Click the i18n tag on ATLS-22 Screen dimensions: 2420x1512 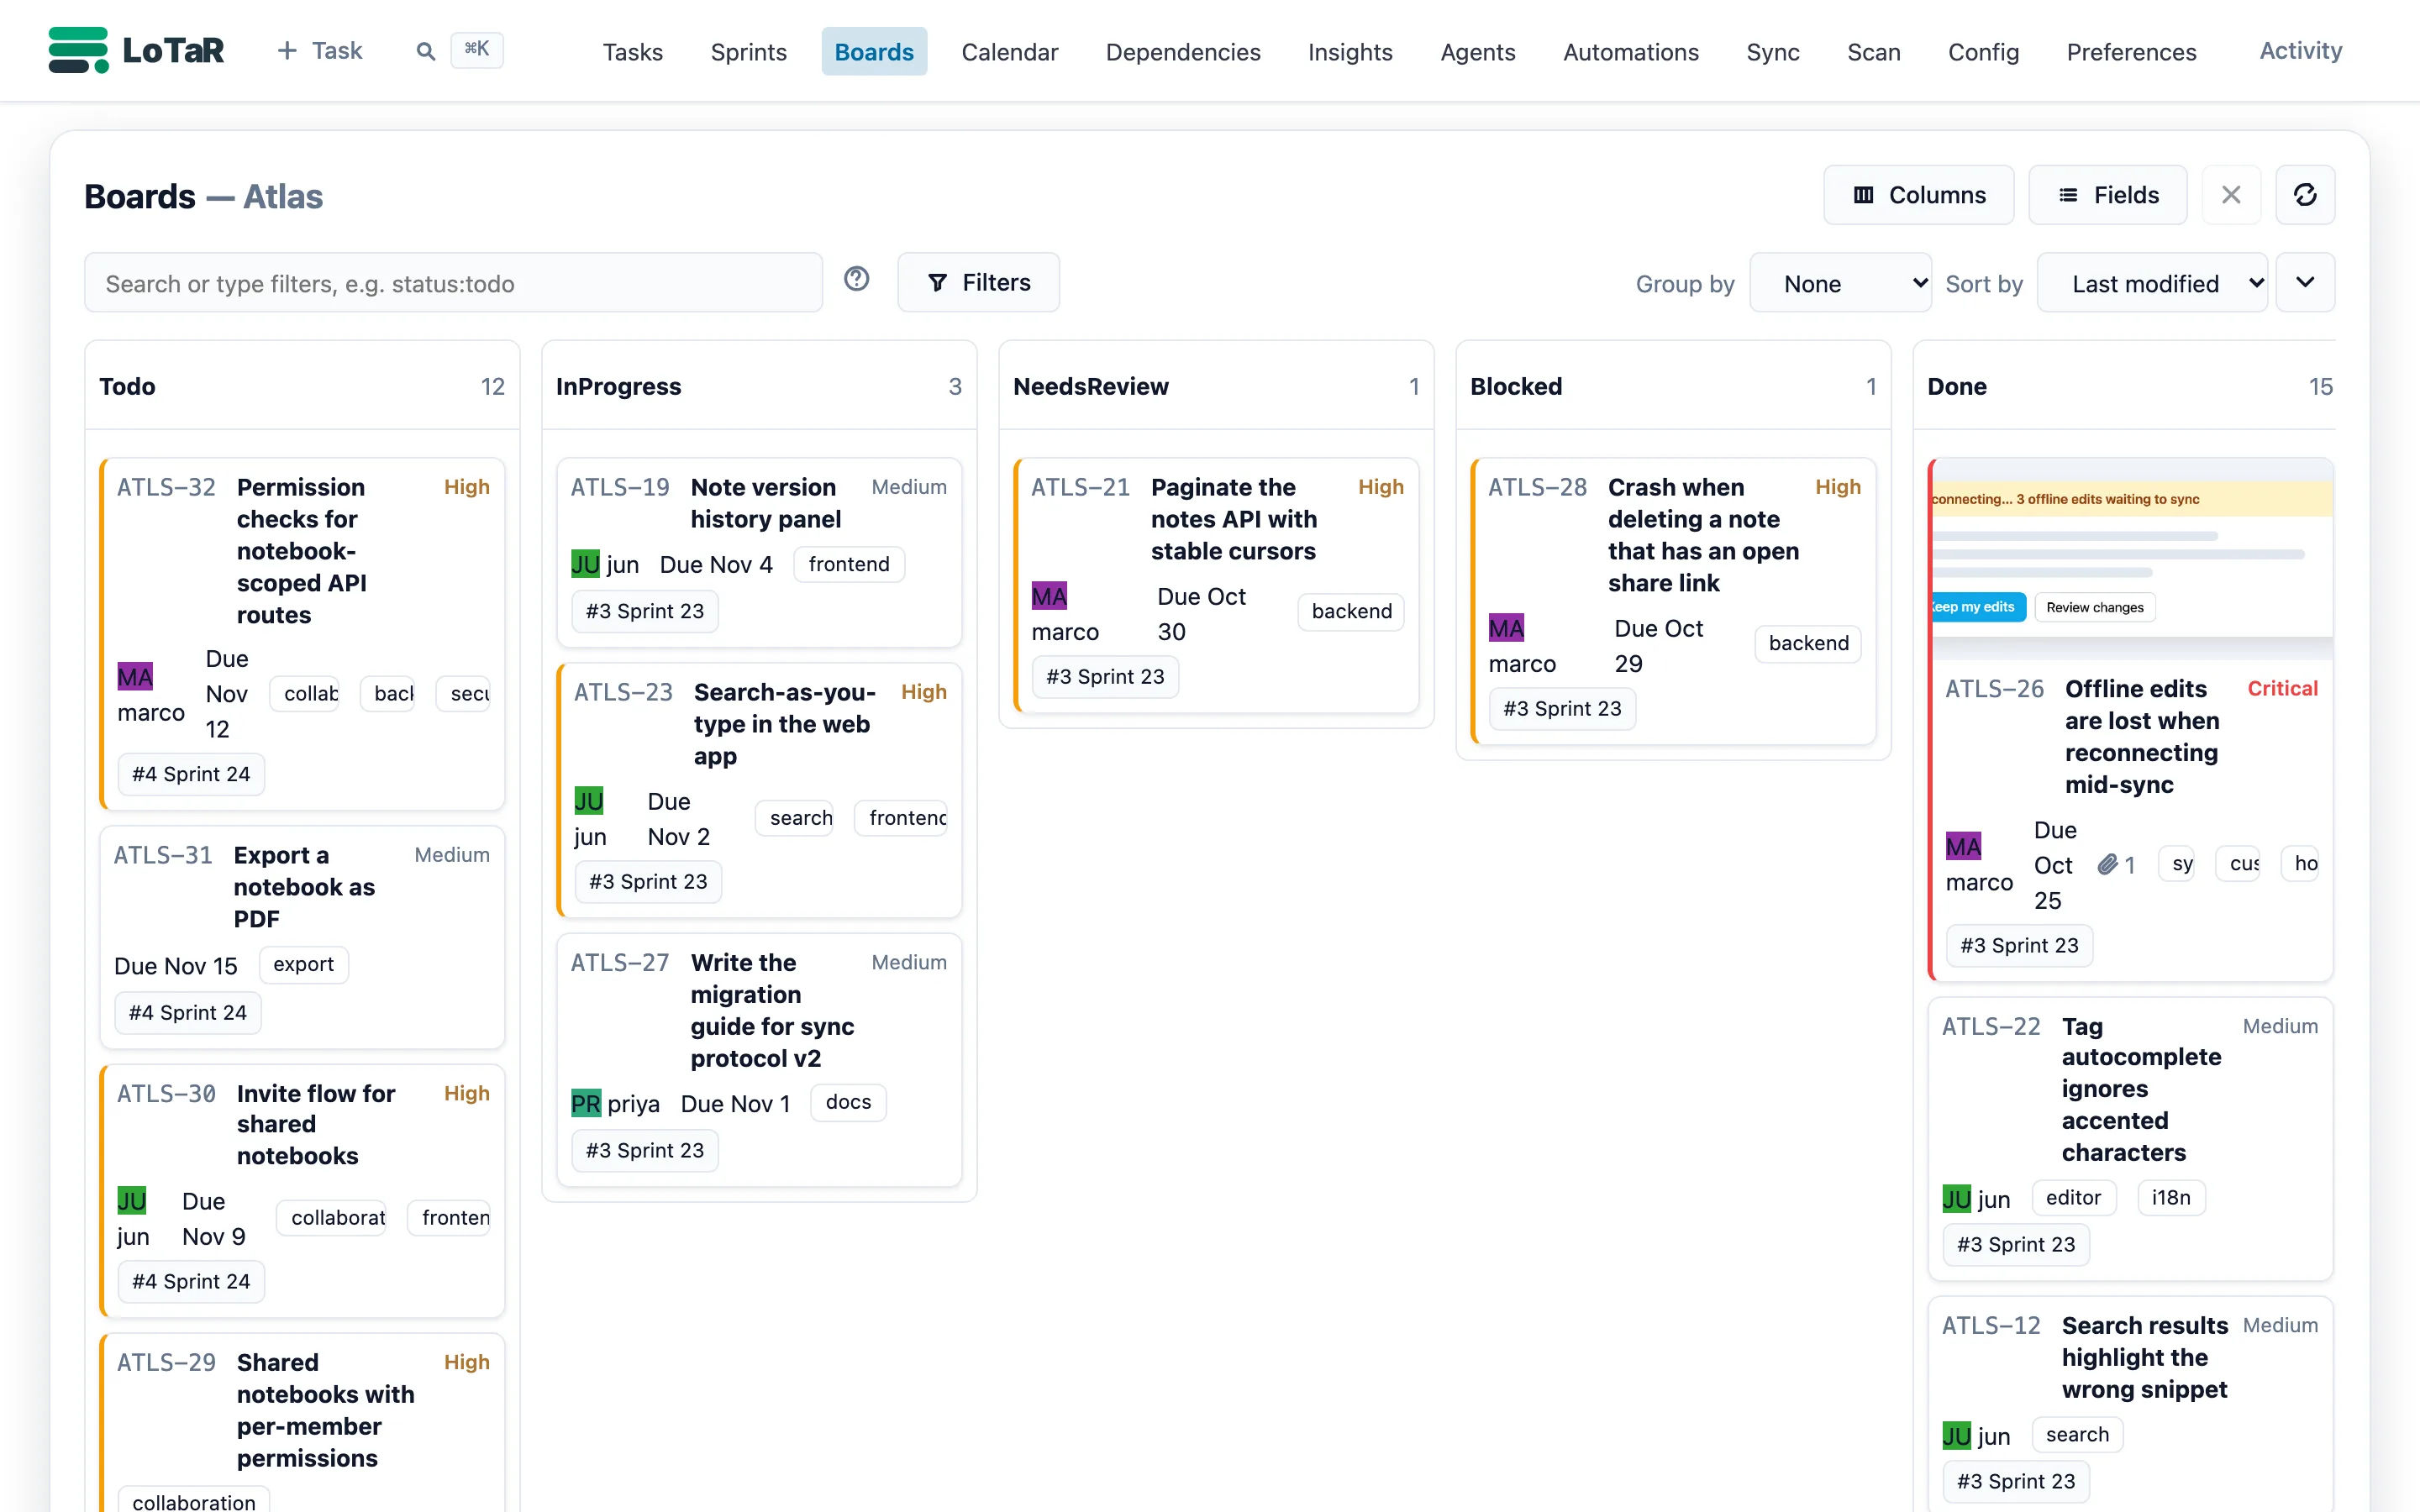point(2170,1197)
